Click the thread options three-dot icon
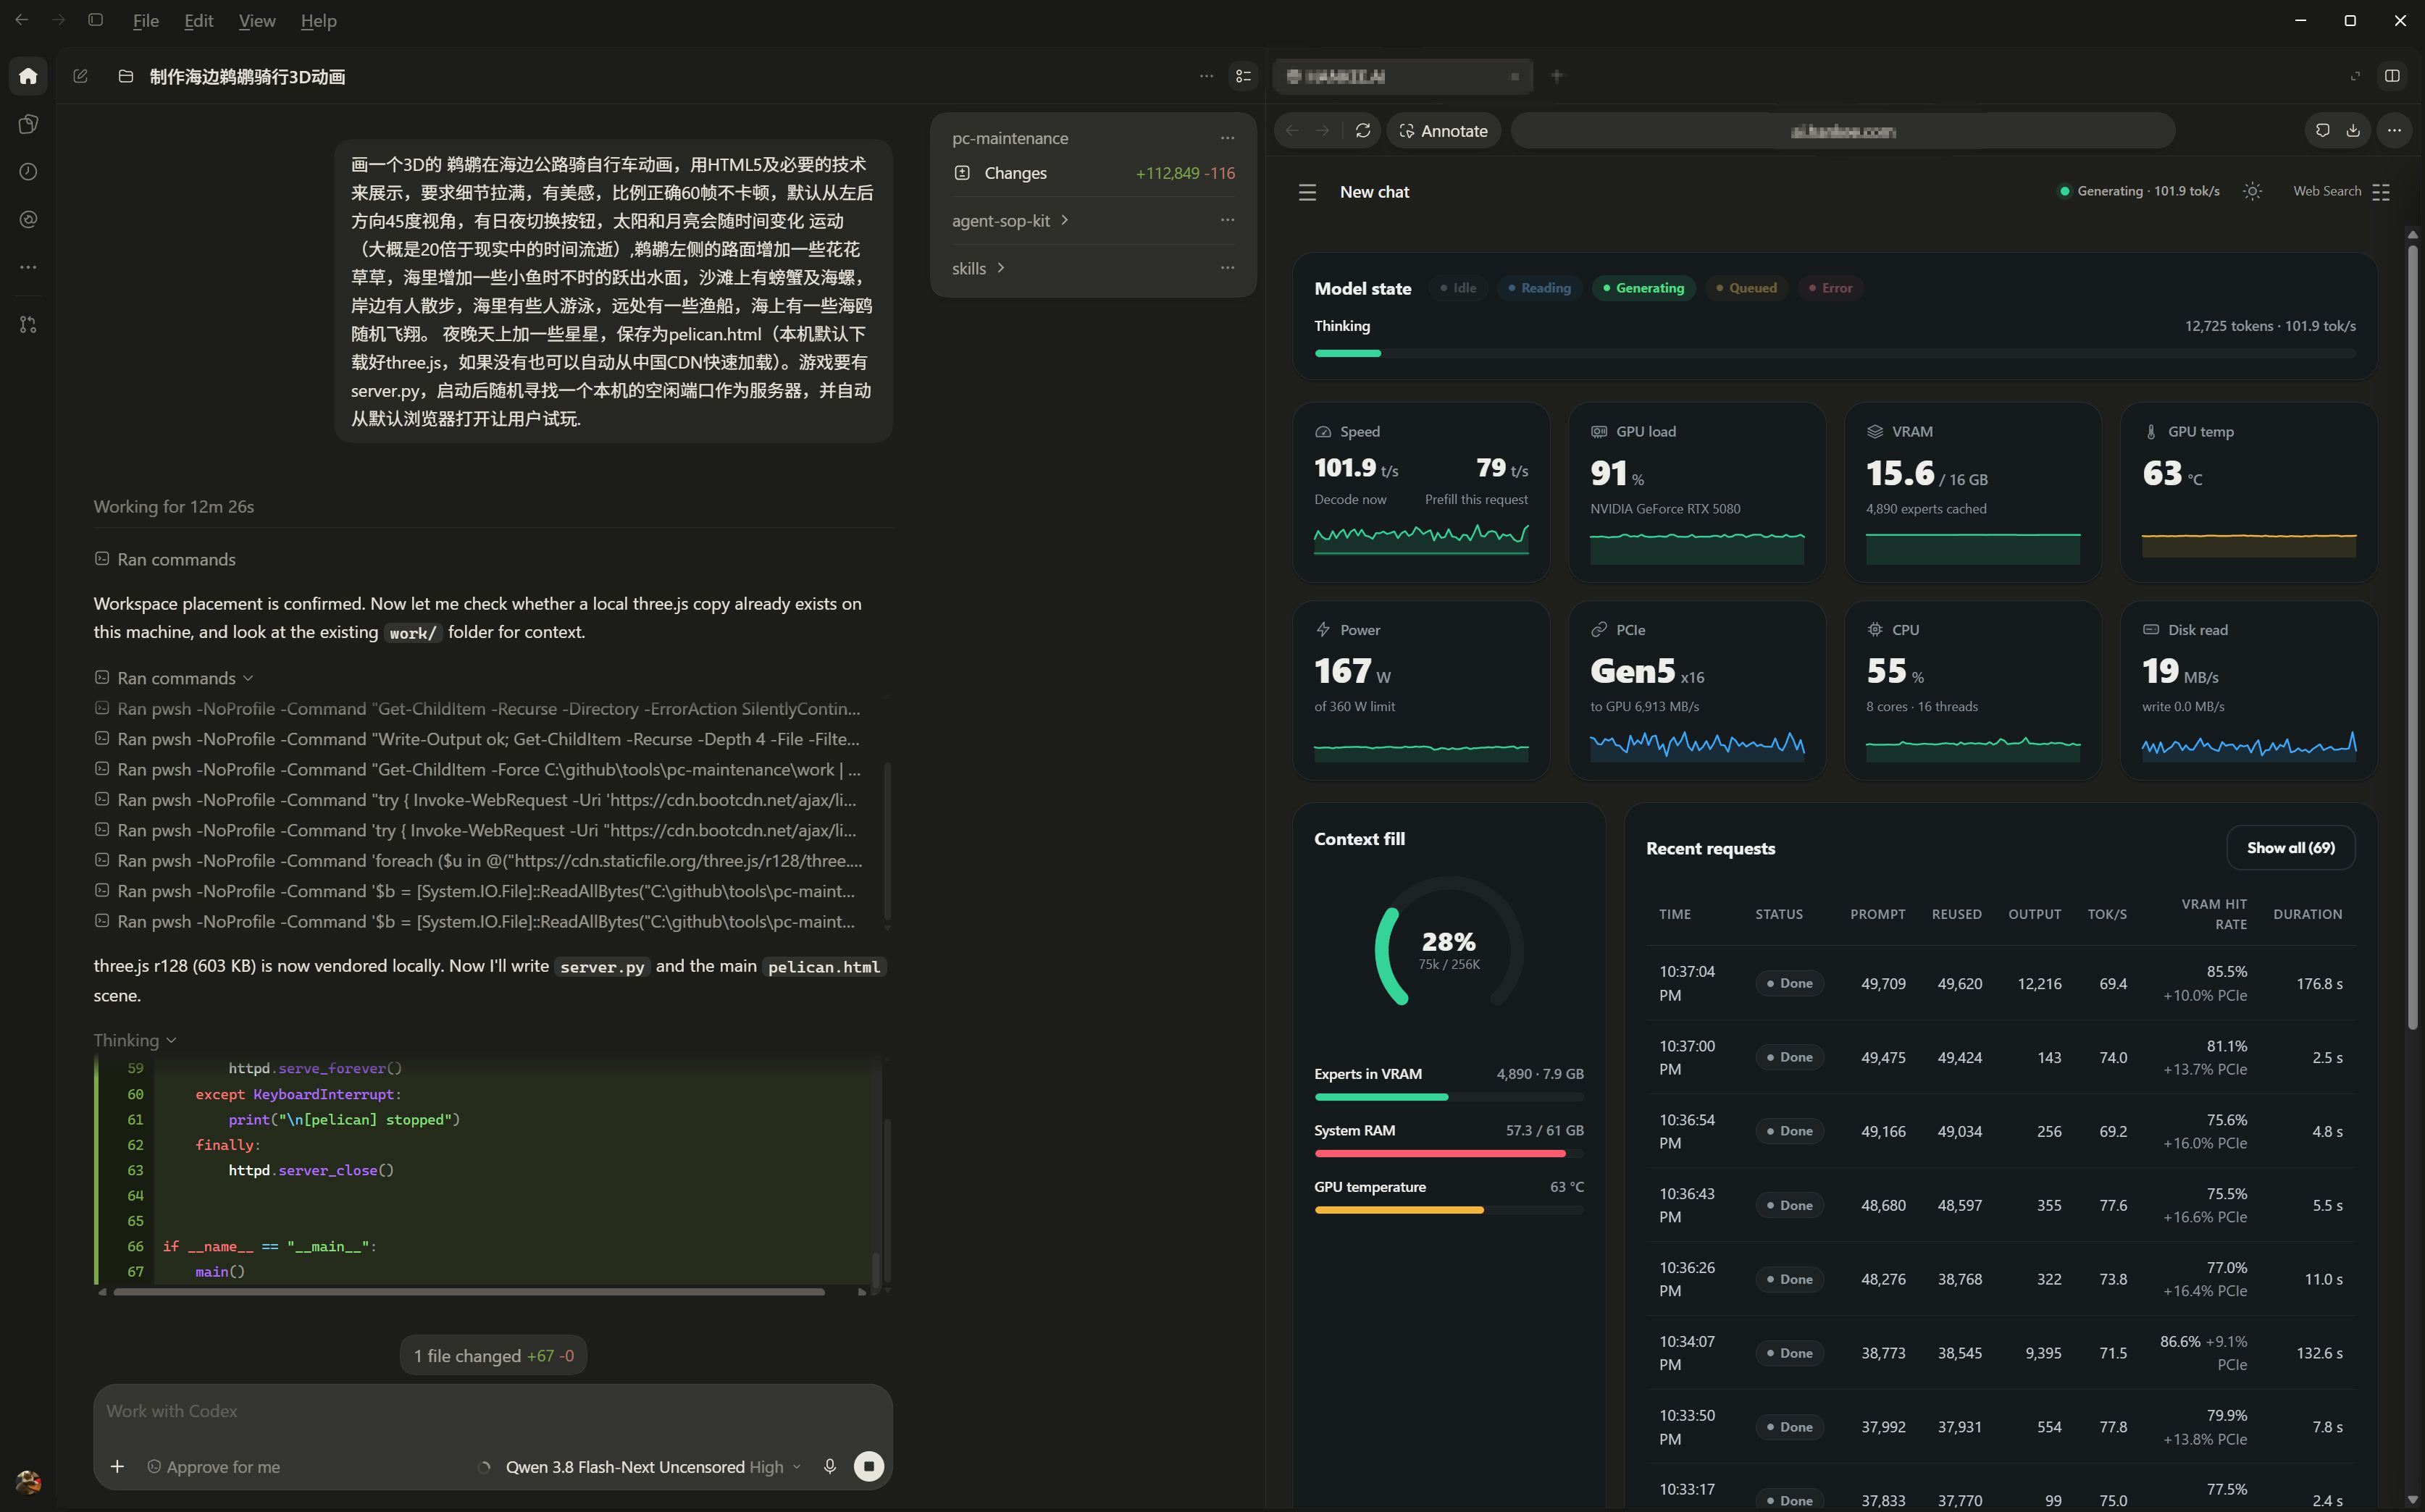Image resolution: width=2425 pixels, height=1512 pixels. tap(1206, 76)
